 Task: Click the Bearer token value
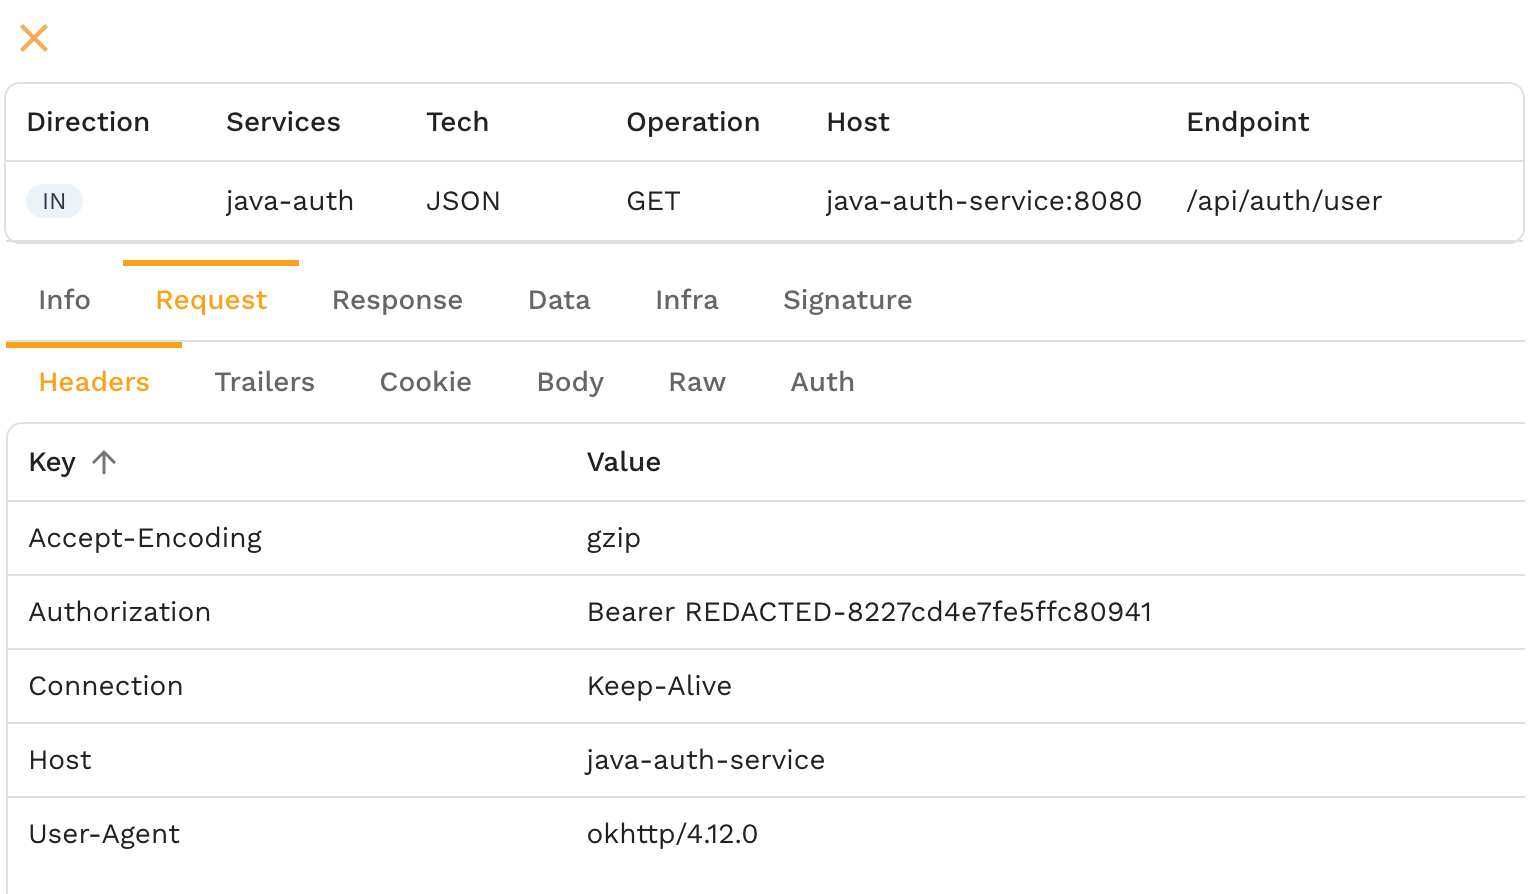pos(869,612)
